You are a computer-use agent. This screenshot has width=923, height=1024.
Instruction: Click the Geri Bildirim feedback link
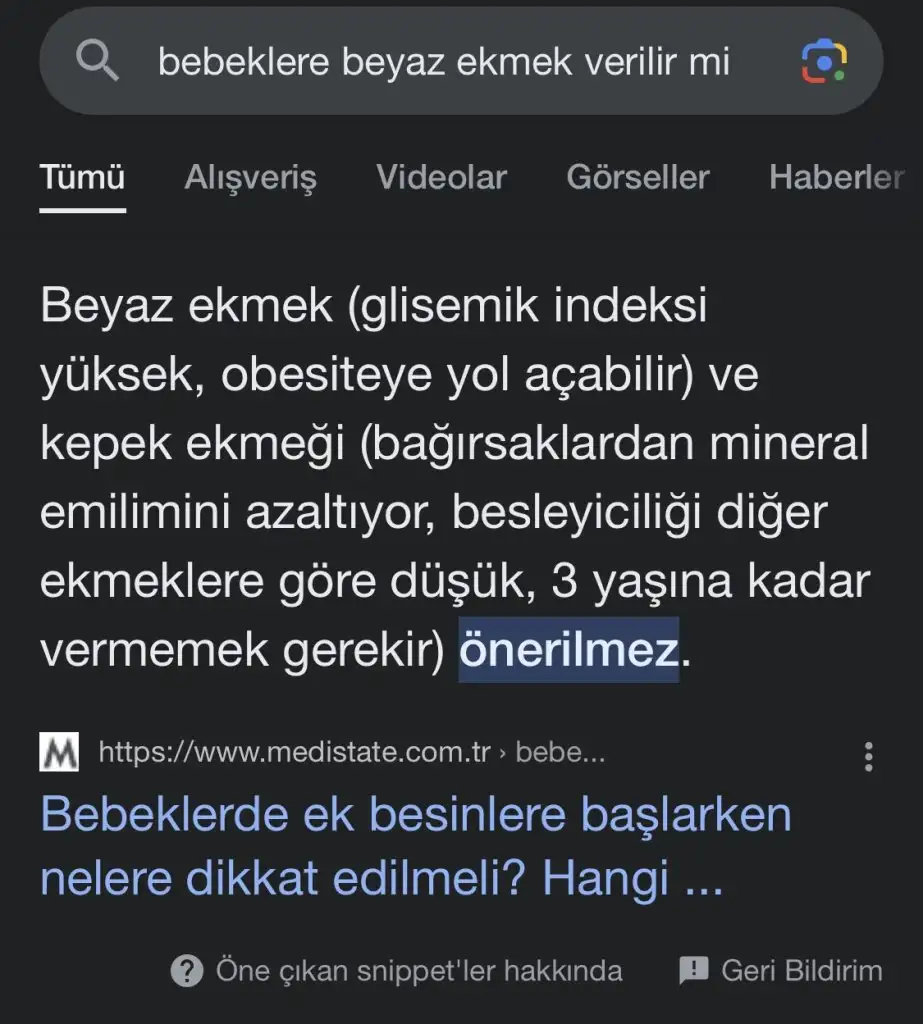point(801,970)
